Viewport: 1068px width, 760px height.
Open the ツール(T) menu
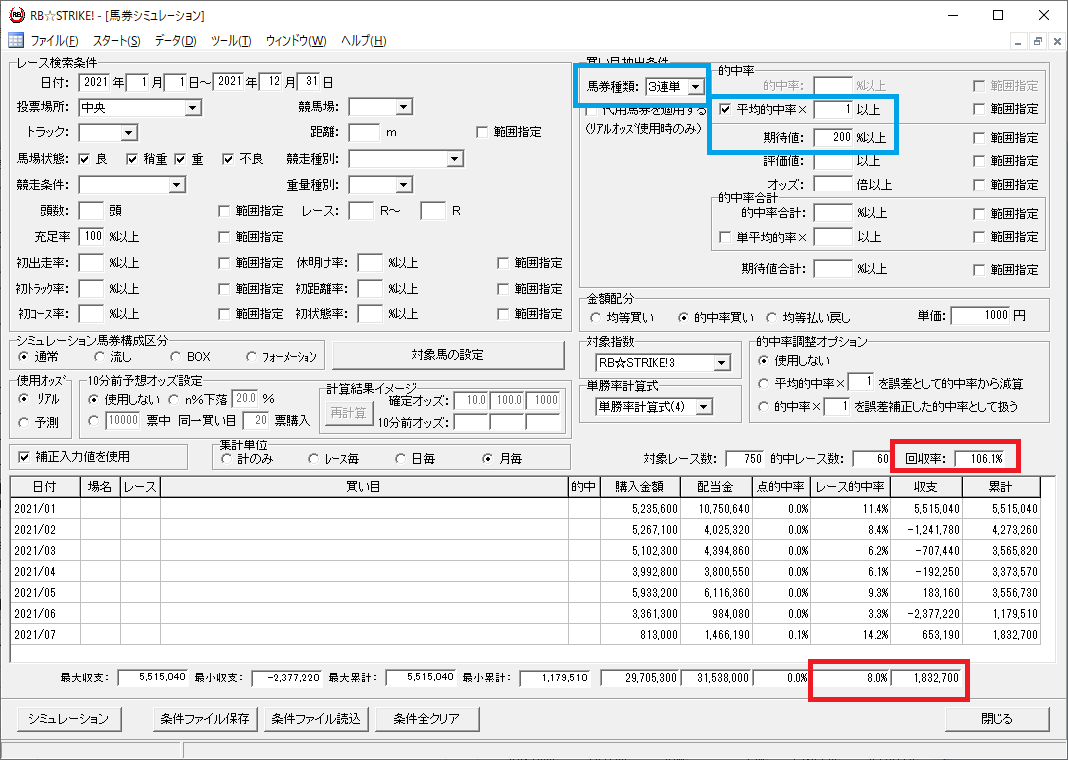231,41
